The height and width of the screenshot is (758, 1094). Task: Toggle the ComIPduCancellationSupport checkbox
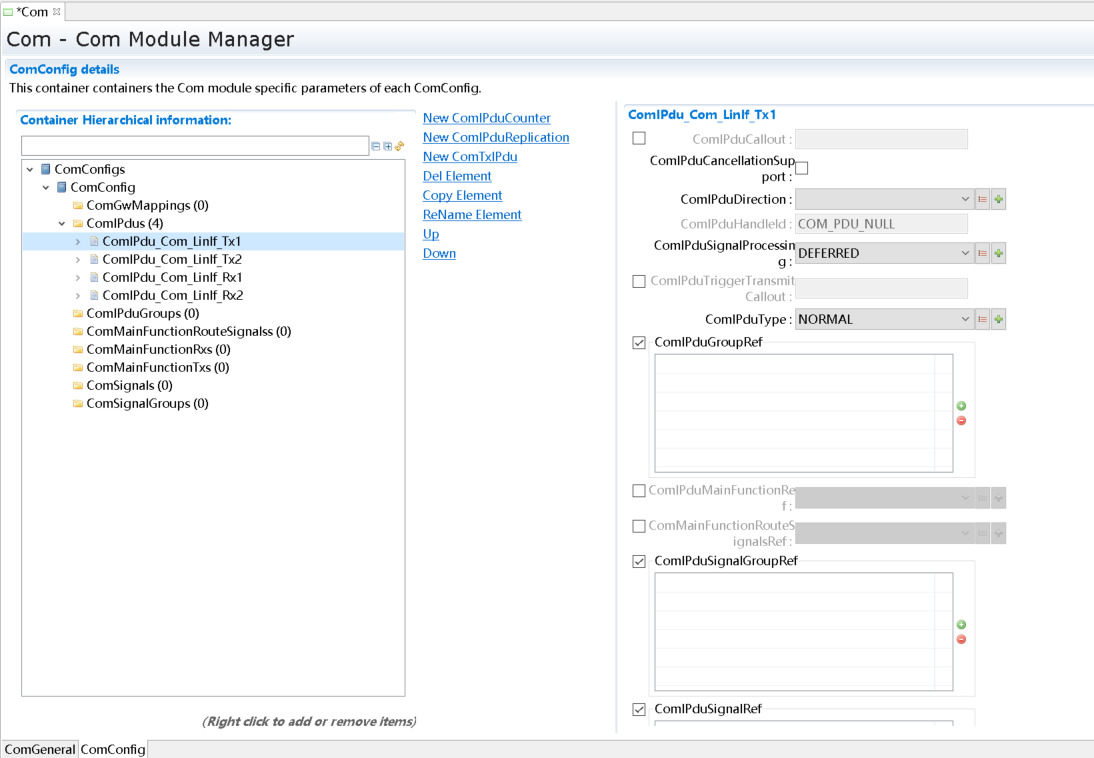(x=802, y=168)
